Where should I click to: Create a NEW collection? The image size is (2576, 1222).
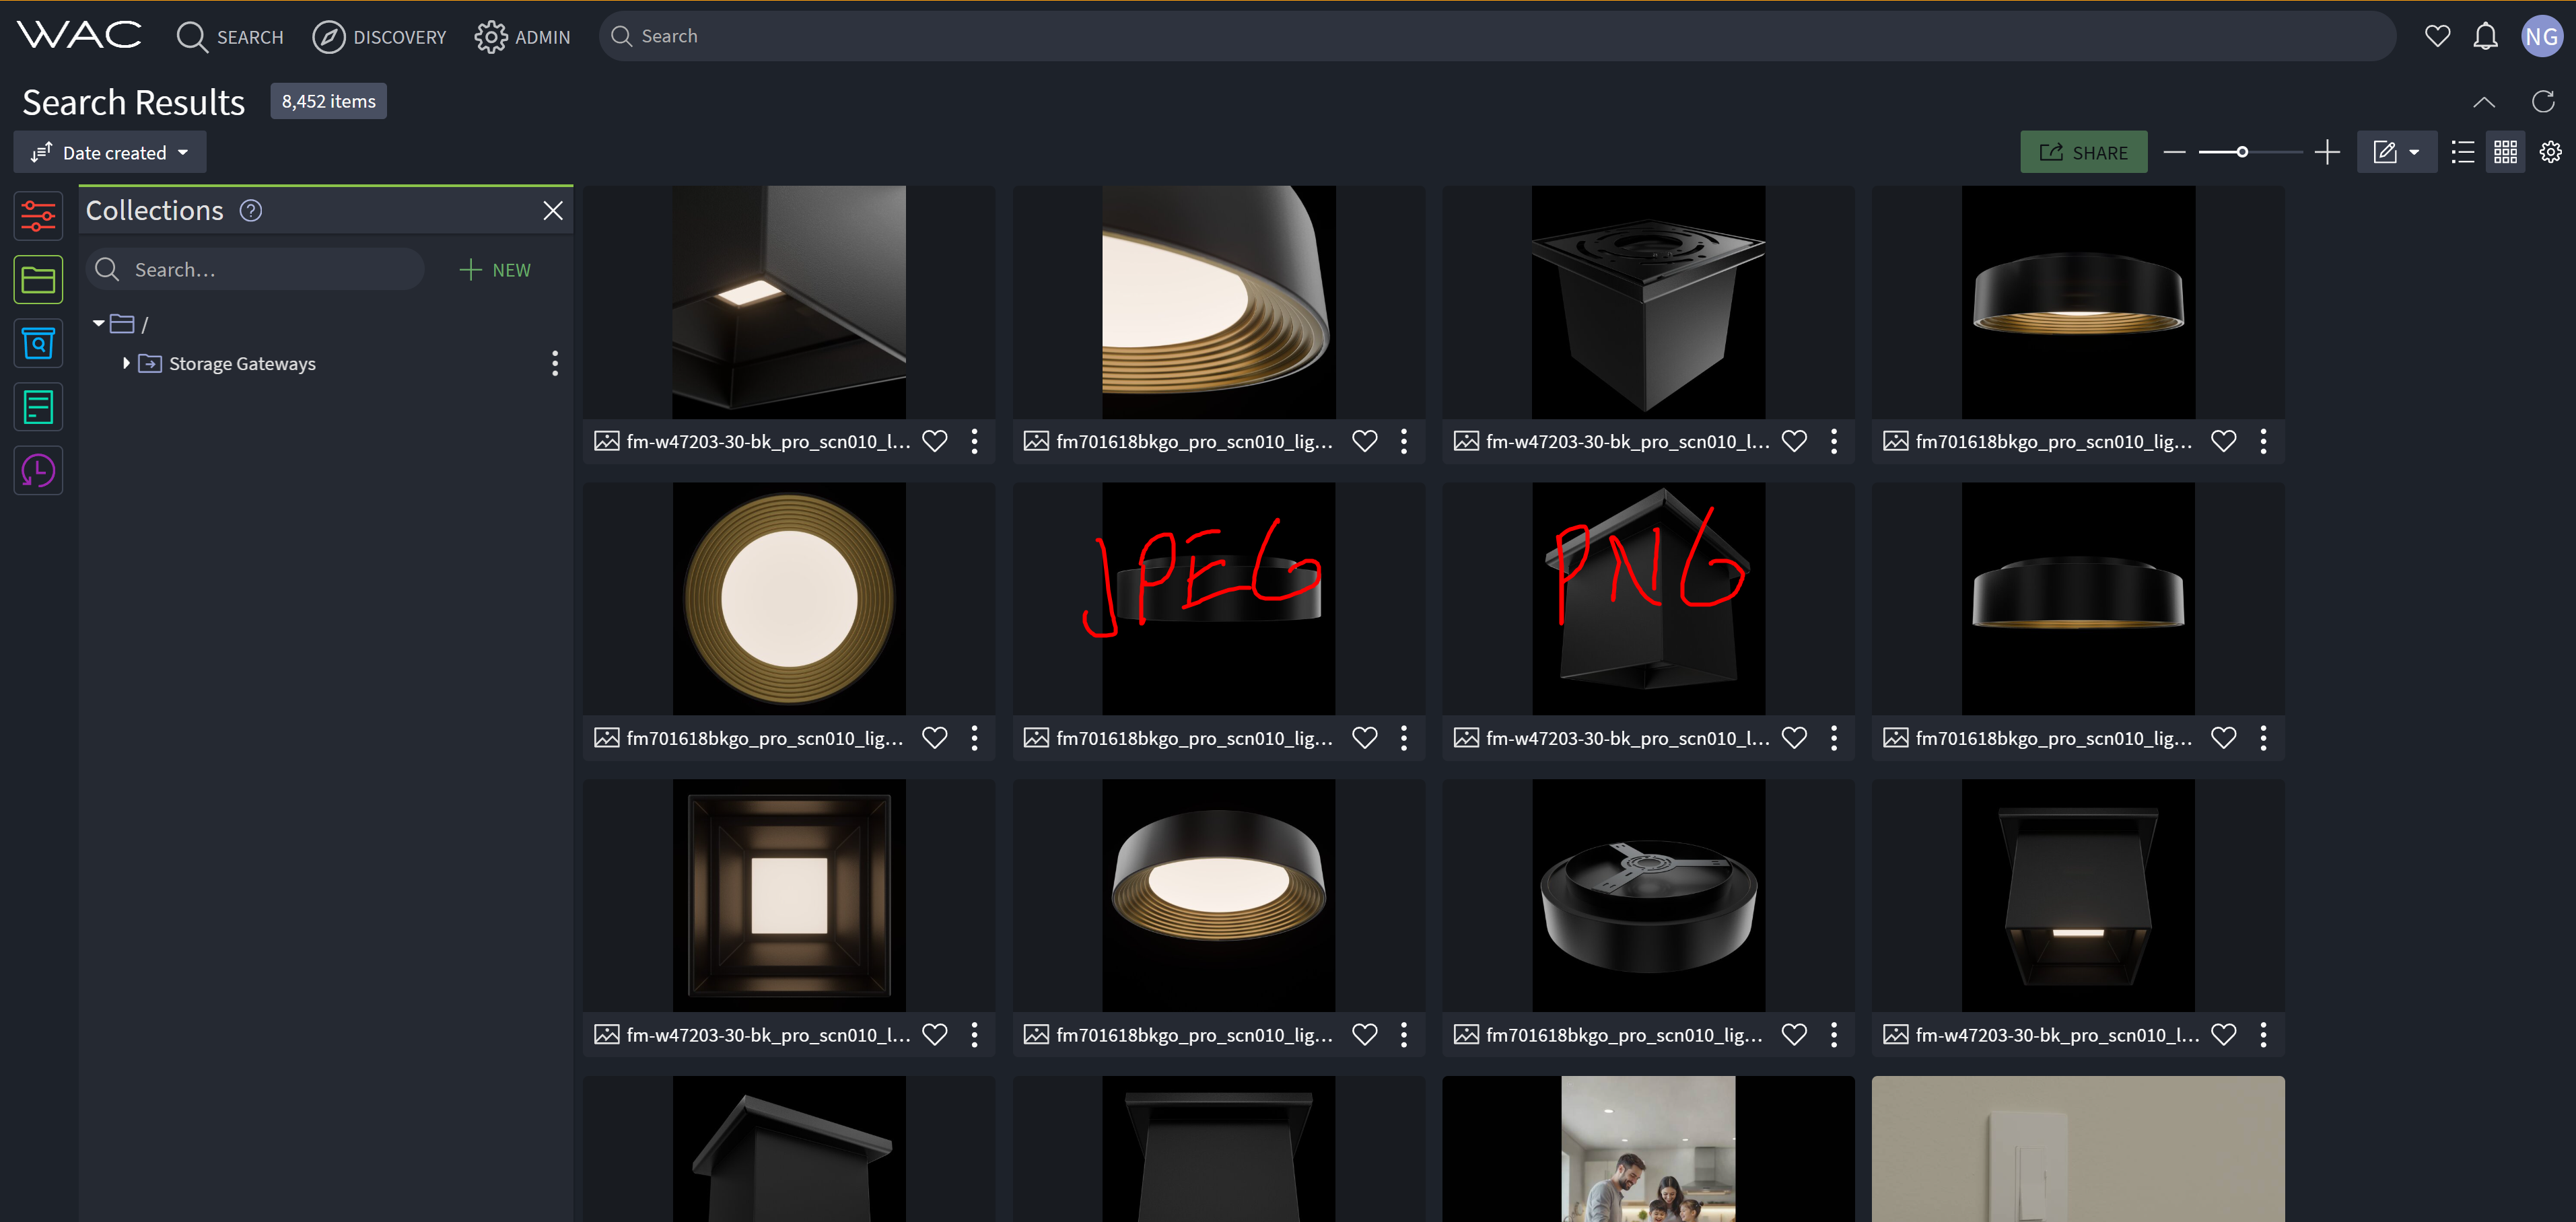click(x=495, y=270)
